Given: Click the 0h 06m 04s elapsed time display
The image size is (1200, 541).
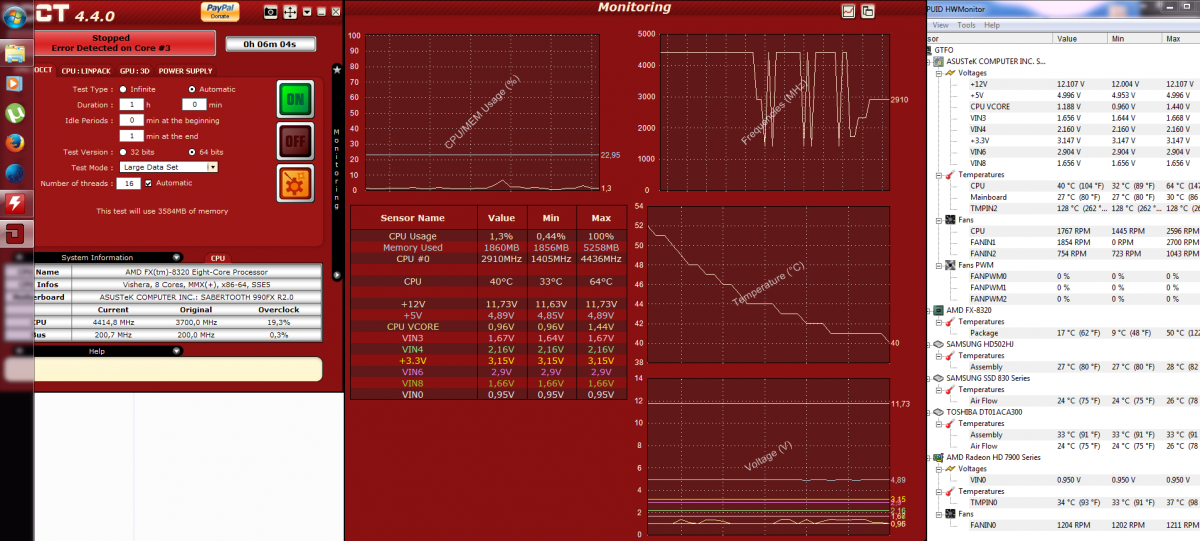Looking at the screenshot, I should 269,44.
